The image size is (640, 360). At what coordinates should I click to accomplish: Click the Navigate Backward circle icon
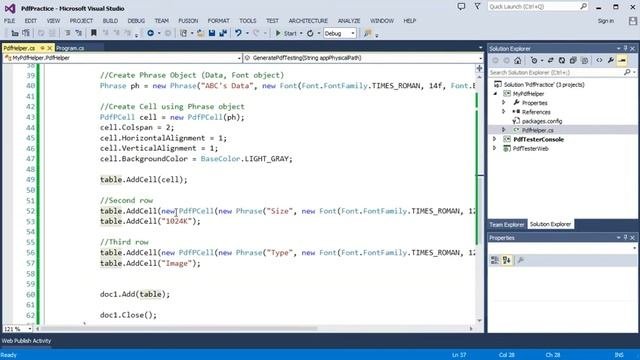pyautogui.click(x=150, y=33)
